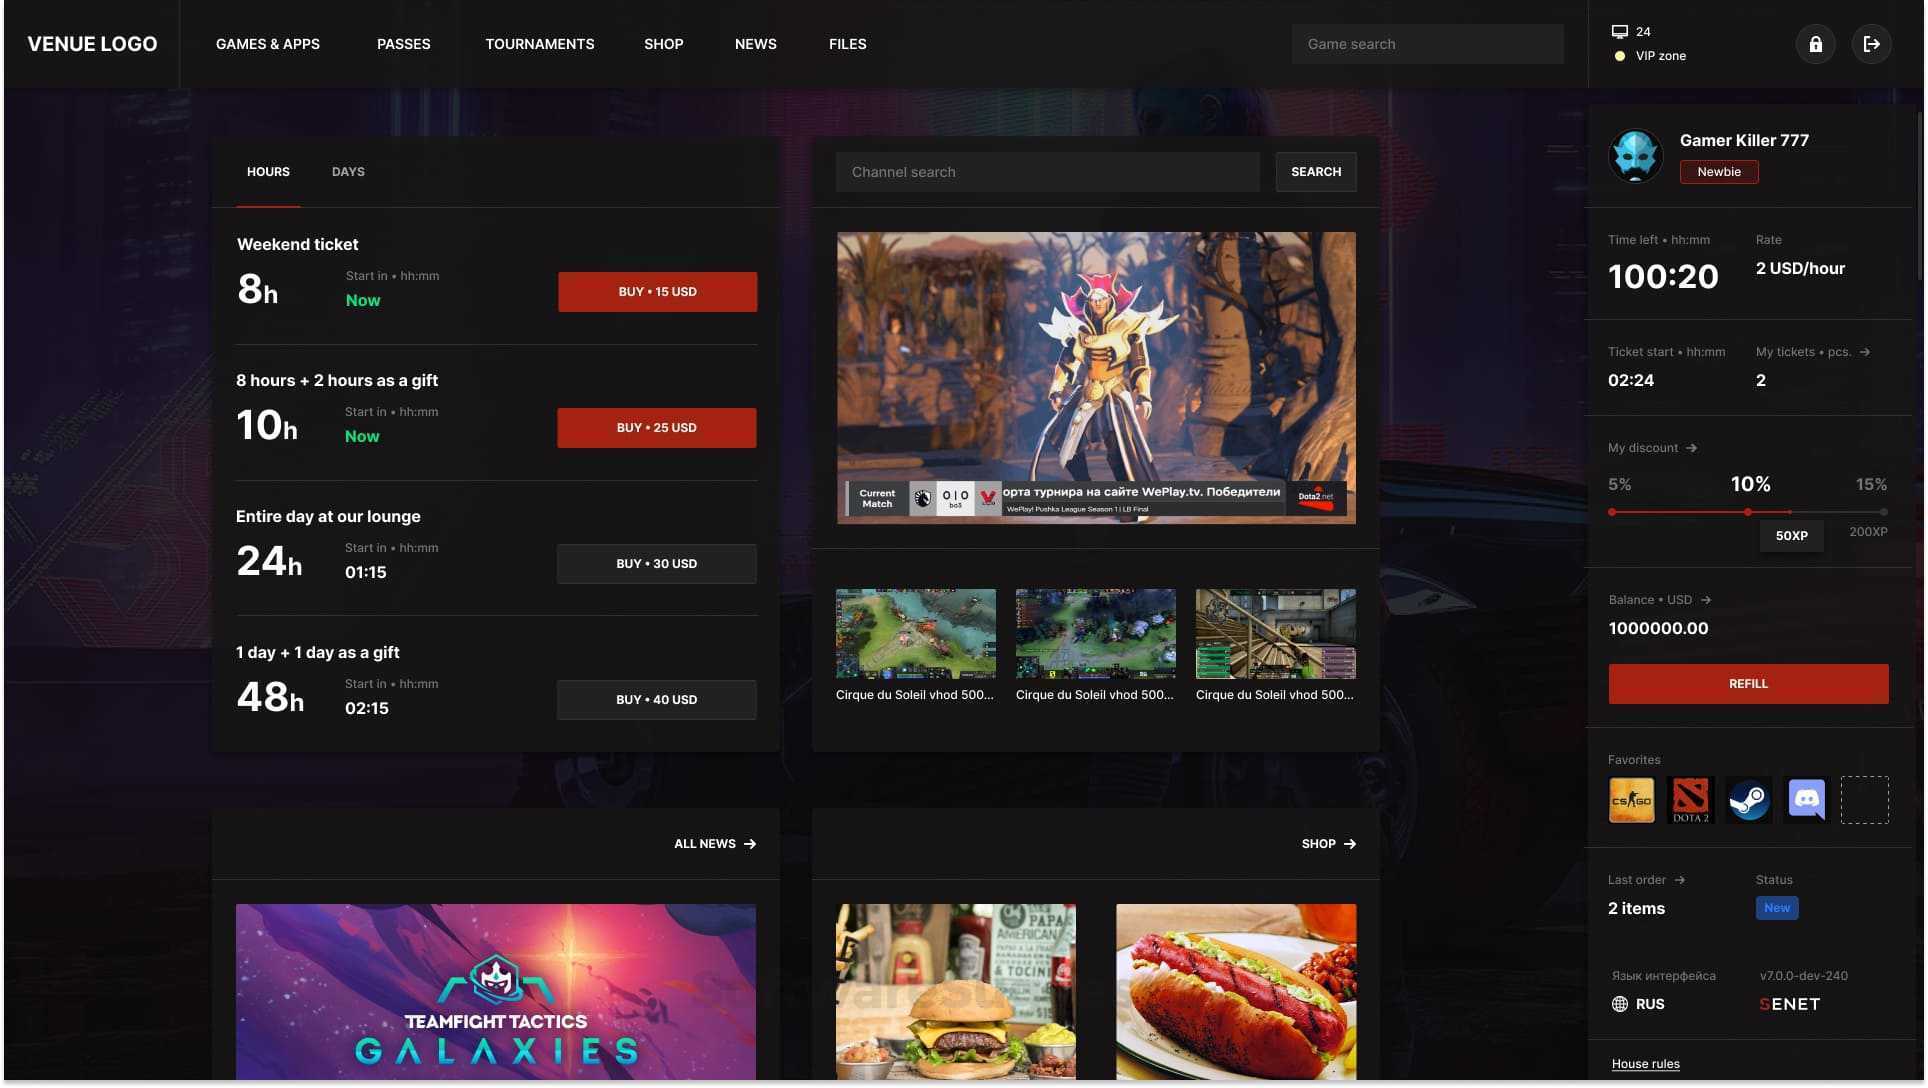Click the Channel search input field
1928x1088 pixels.
1046,172
